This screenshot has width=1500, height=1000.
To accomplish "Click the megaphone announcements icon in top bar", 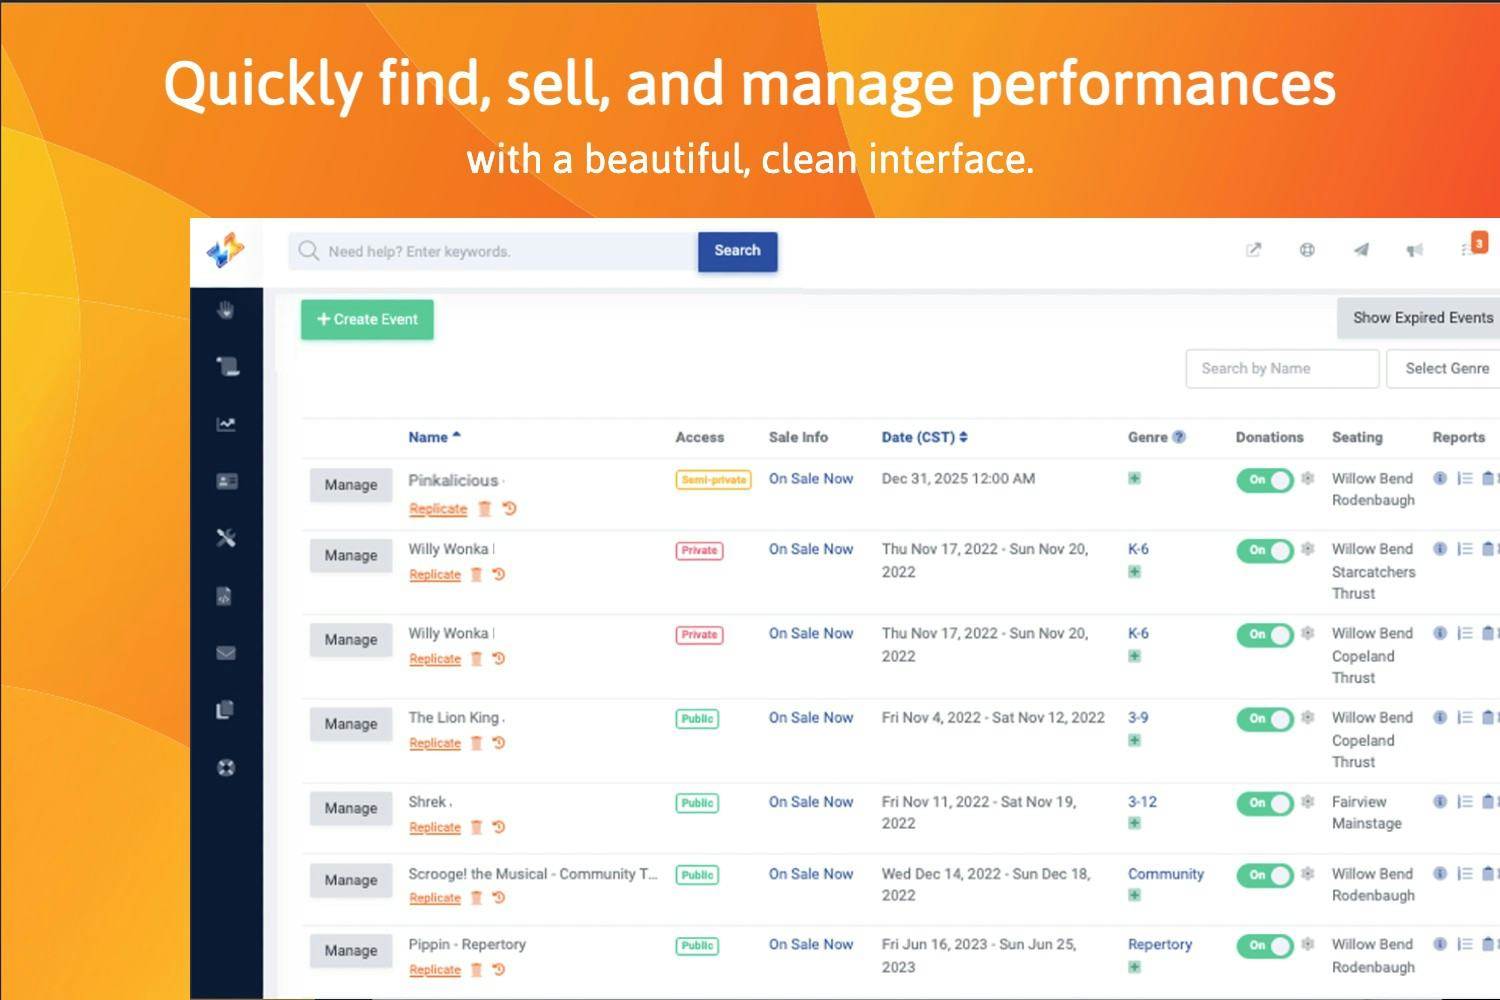I will tap(1414, 250).
